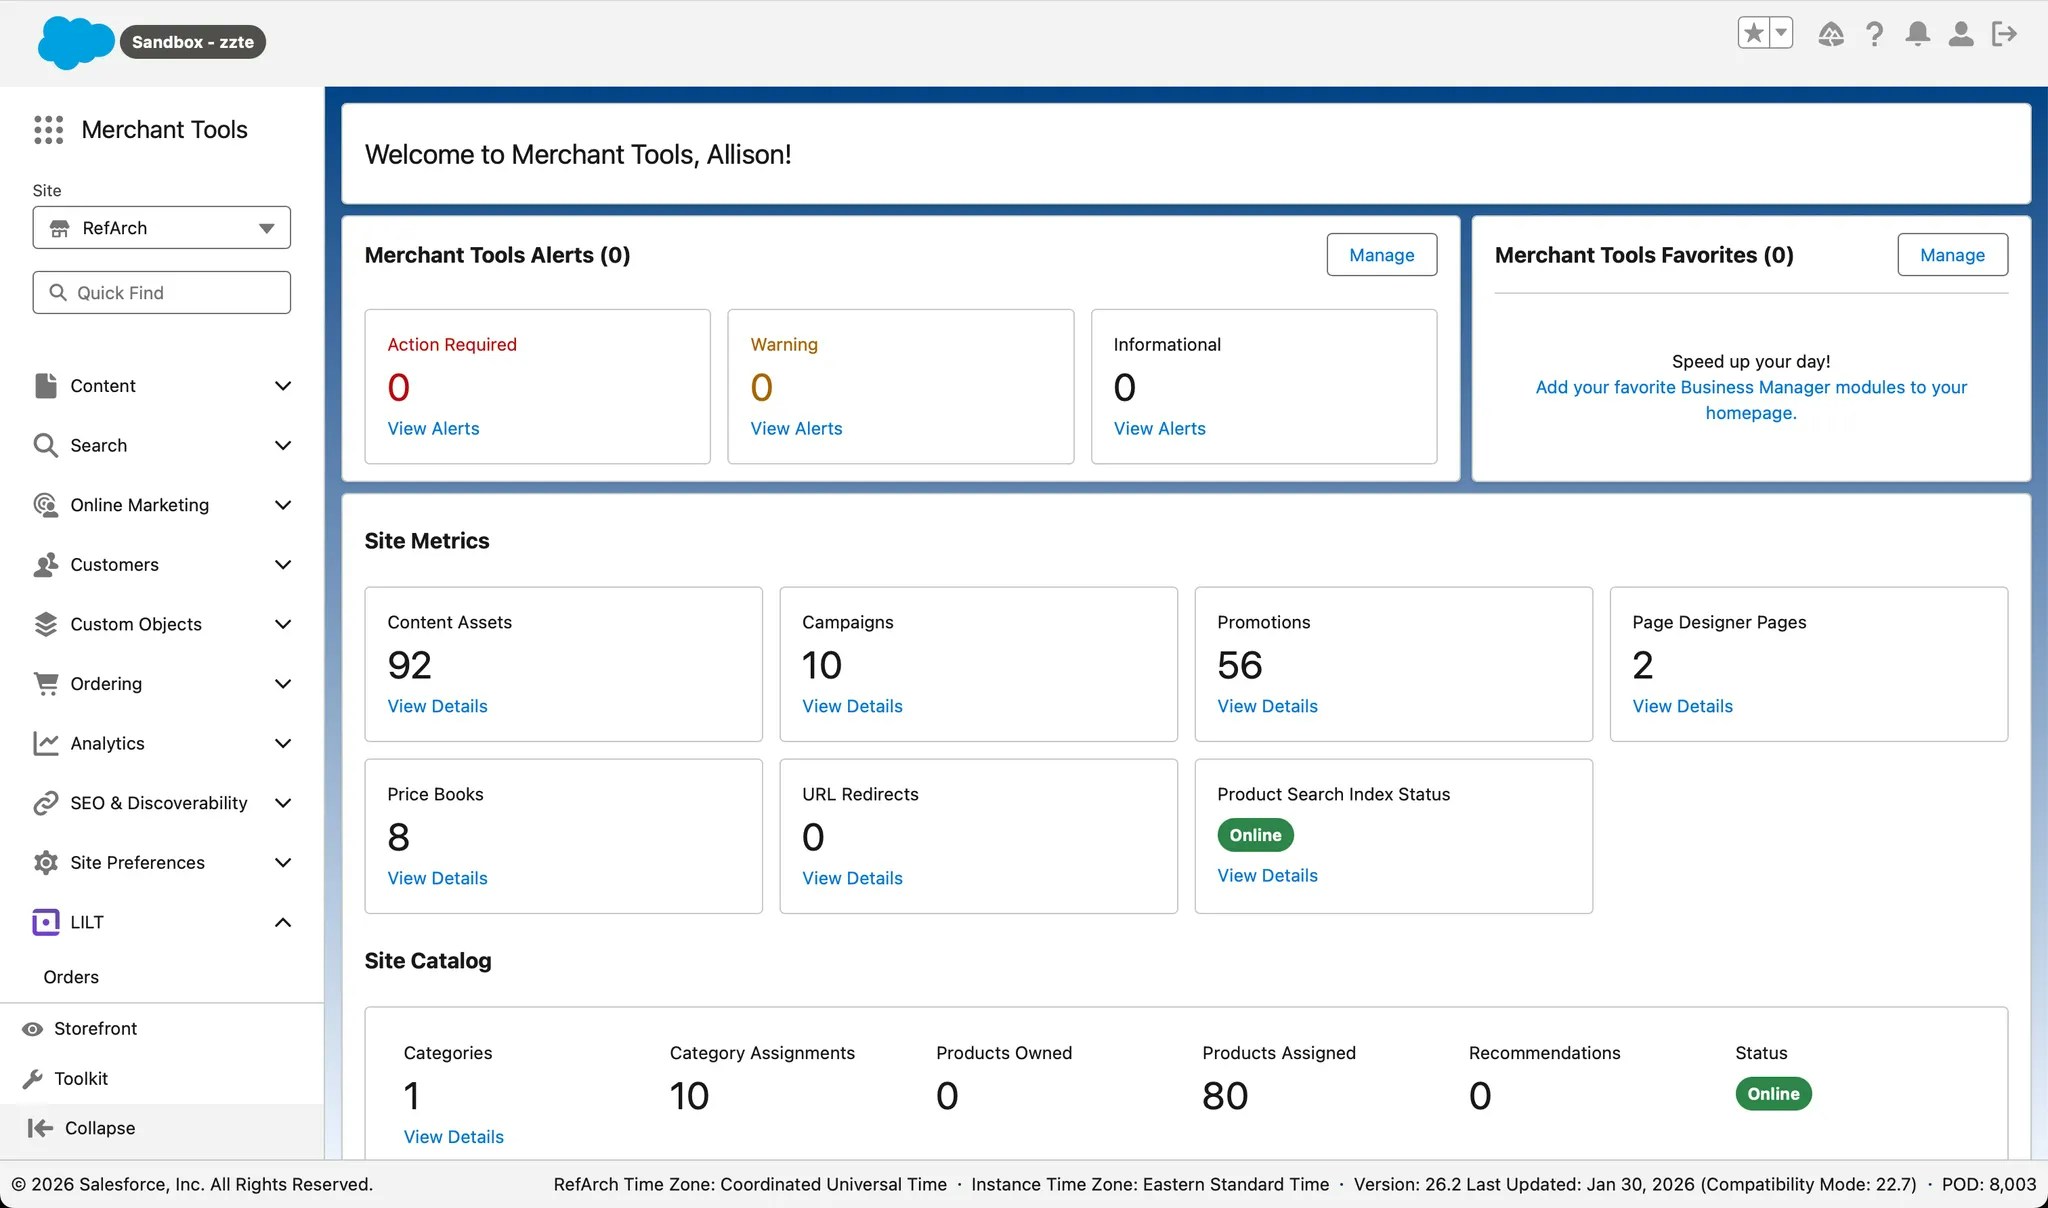Viewport: 2048px width, 1208px height.
Task: Collapse the LILT section chevron
Action: pyautogui.click(x=283, y=922)
